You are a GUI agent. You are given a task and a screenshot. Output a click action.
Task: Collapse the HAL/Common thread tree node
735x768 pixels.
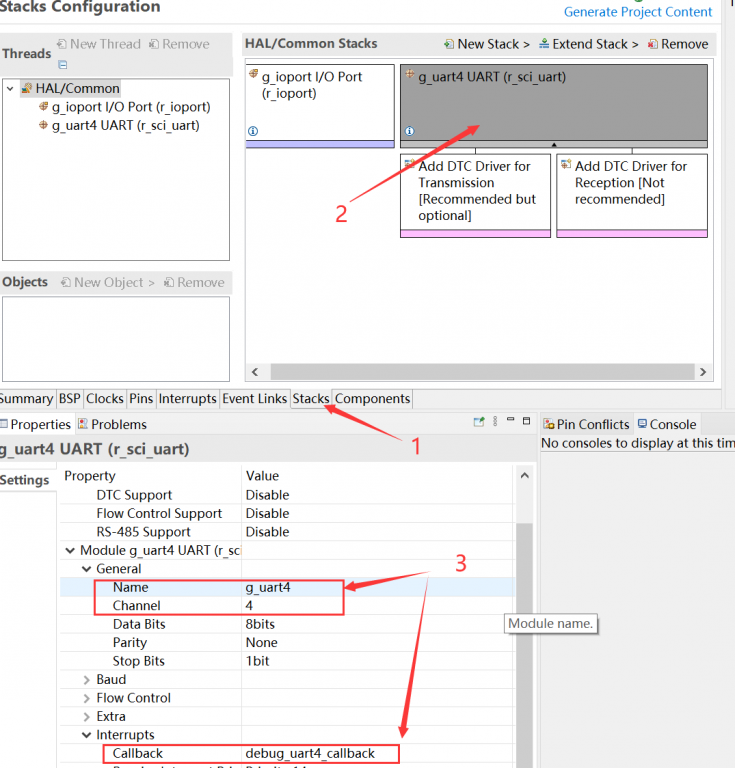click(x=11, y=88)
